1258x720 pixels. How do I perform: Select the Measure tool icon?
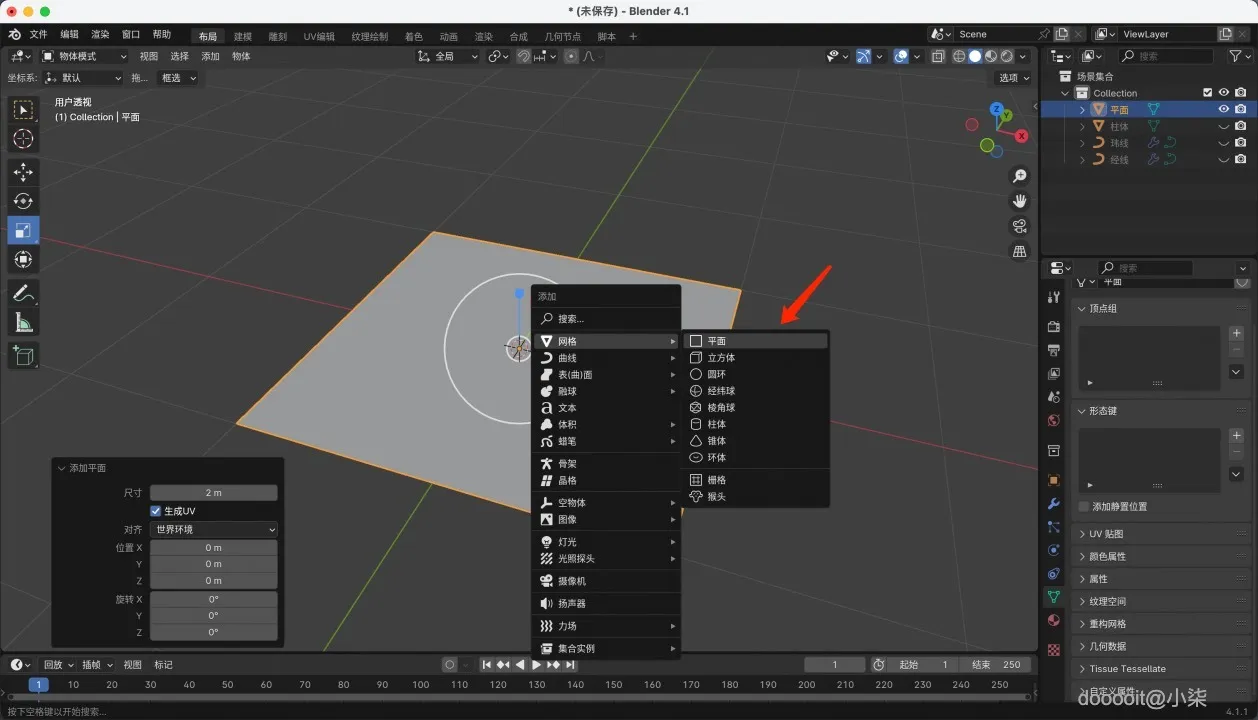pyautogui.click(x=23, y=323)
